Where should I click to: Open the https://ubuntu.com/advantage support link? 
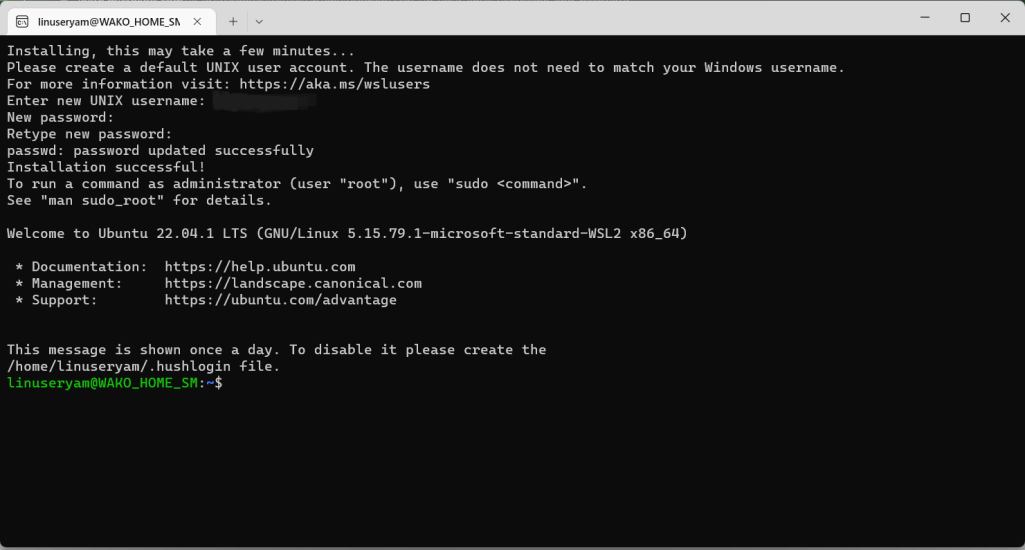click(x=280, y=300)
